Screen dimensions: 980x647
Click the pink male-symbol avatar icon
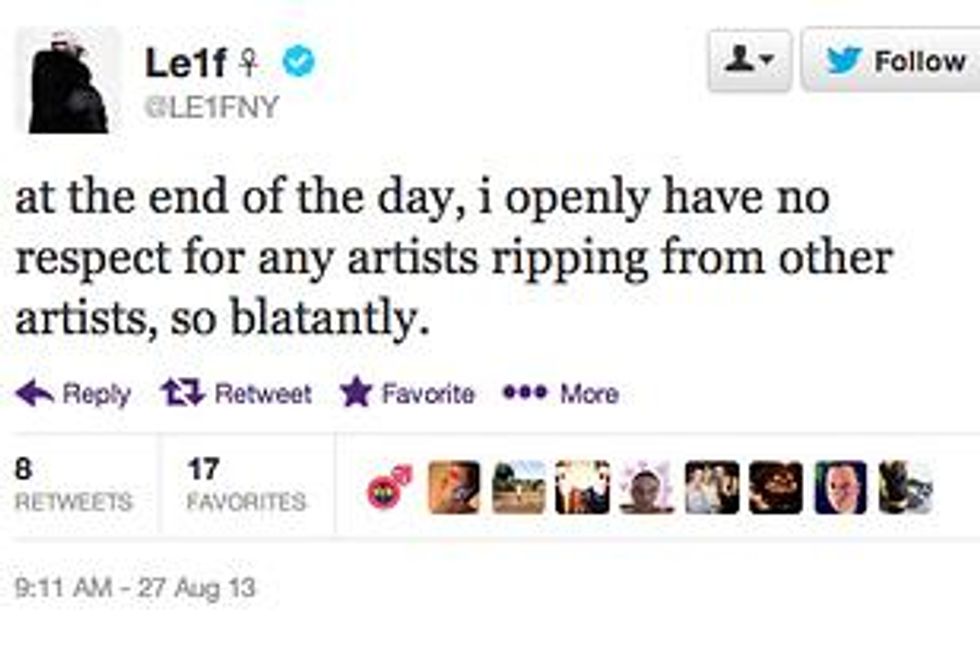point(390,487)
